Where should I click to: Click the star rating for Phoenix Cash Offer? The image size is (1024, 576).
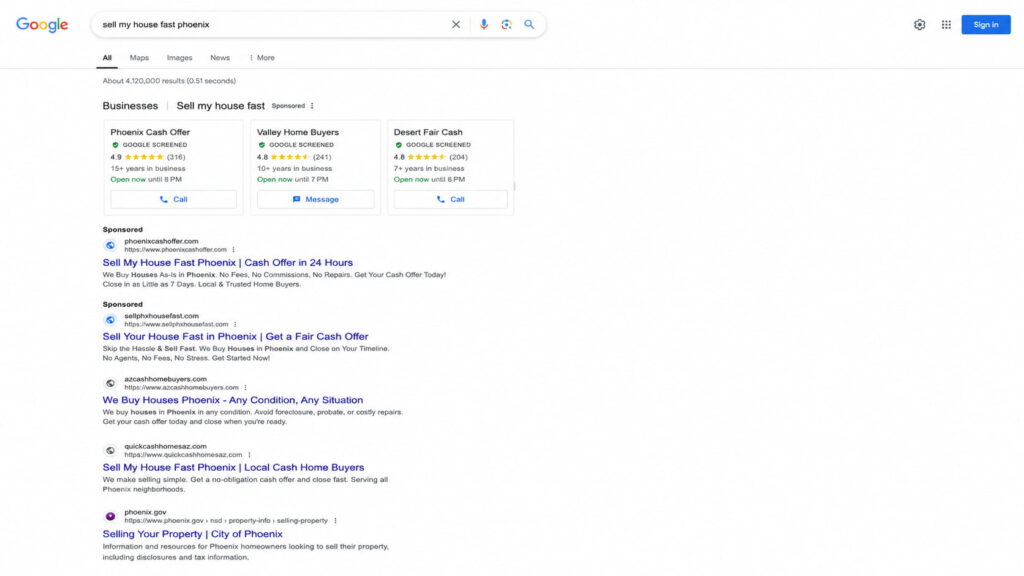[144, 157]
